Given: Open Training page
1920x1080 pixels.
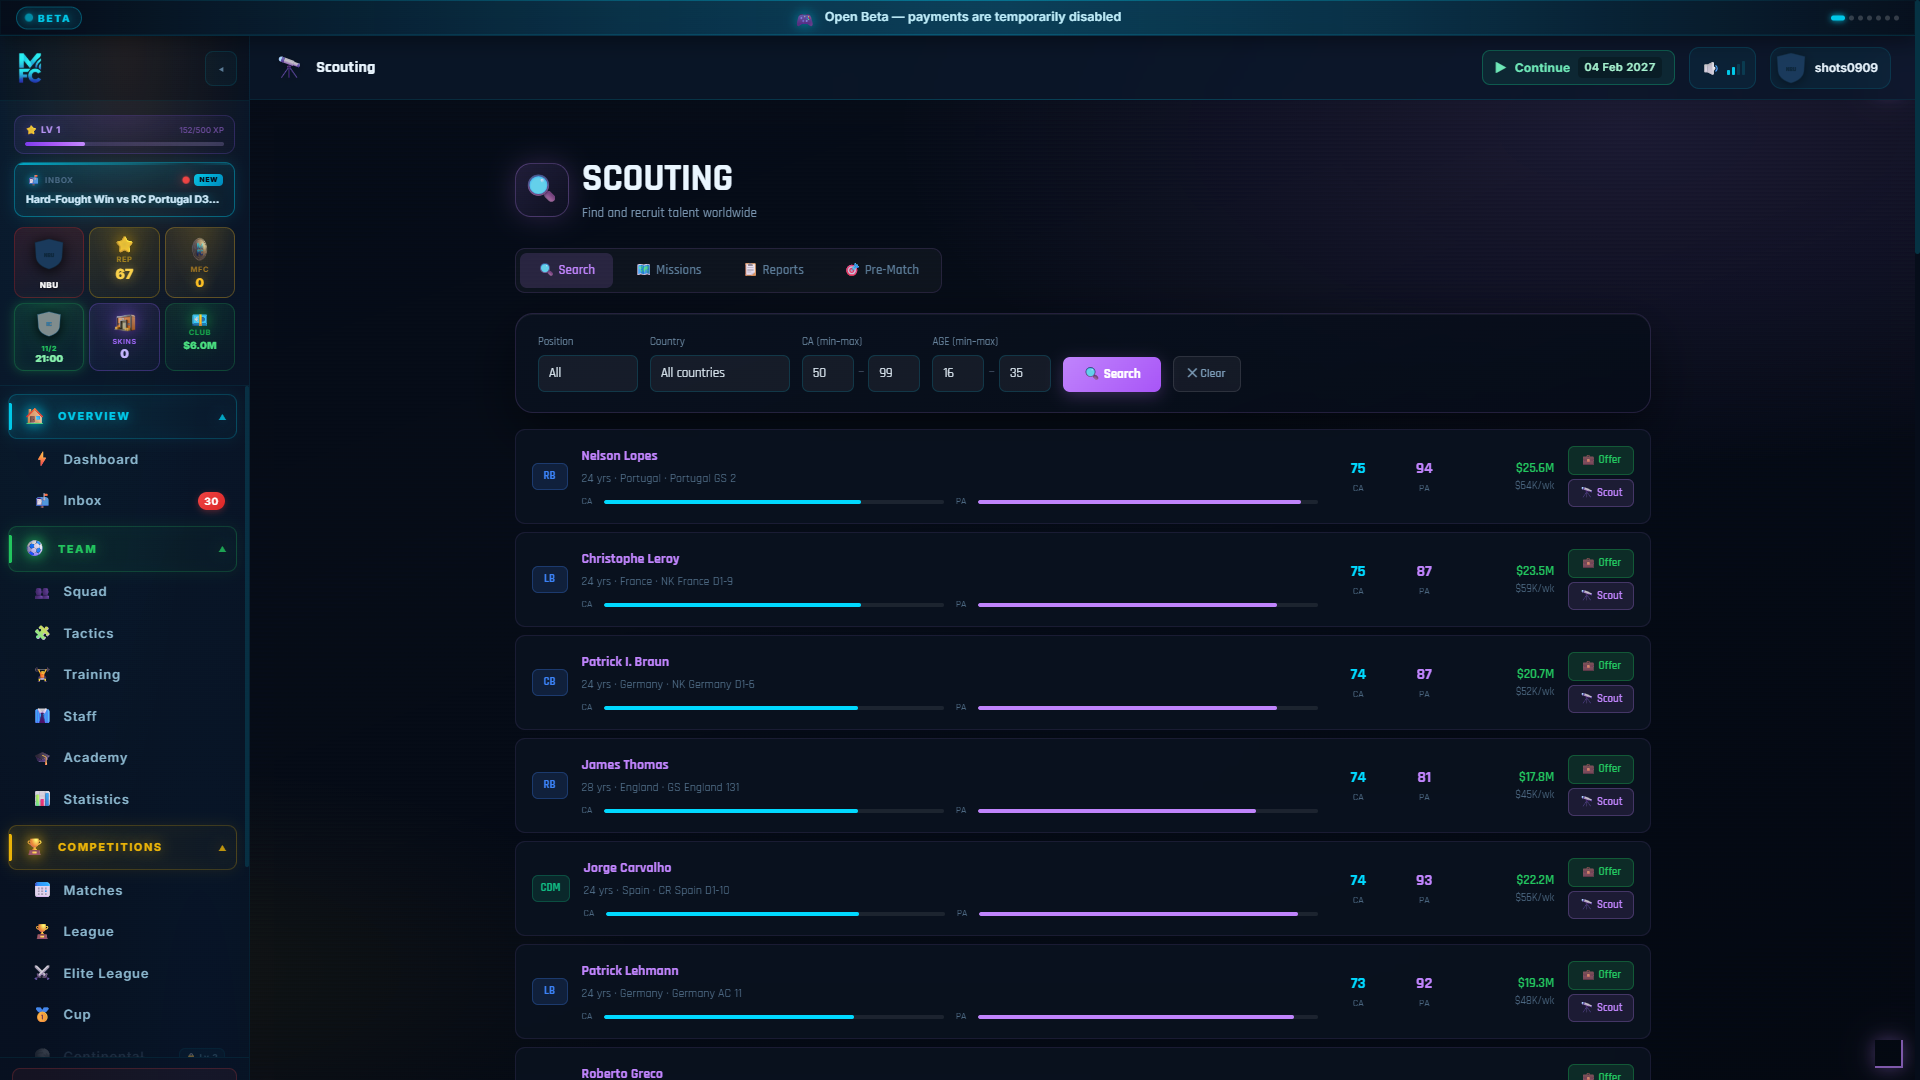Looking at the screenshot, I should tap(122, 675).
